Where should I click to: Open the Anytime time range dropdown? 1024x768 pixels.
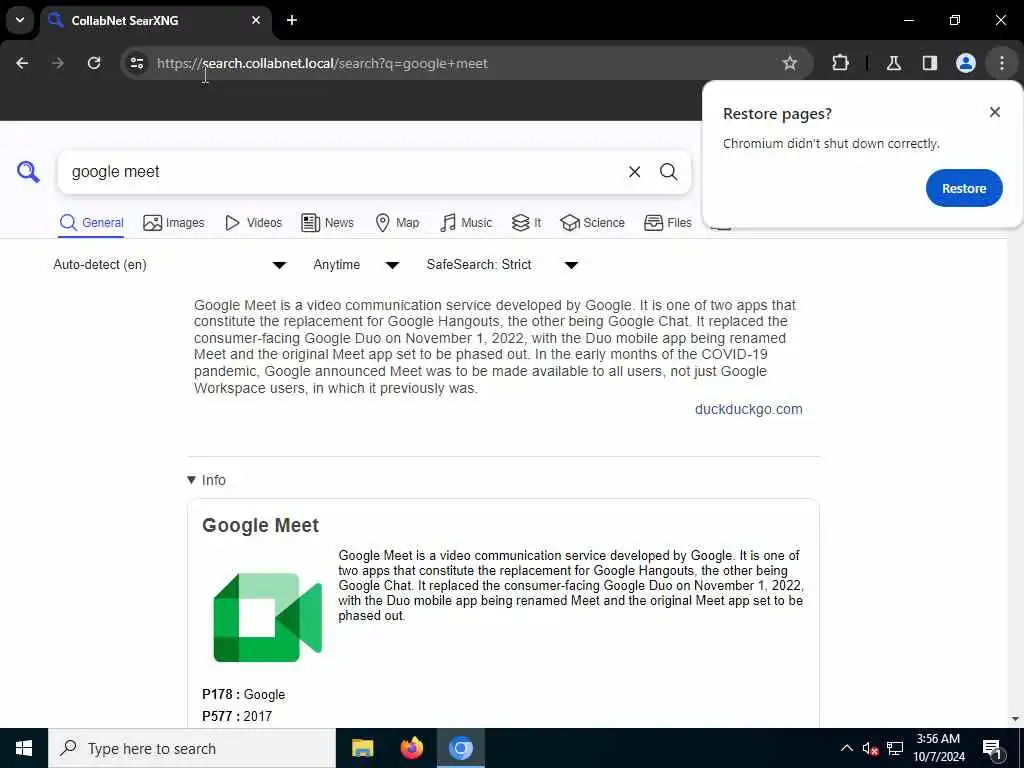pos(356,264)
